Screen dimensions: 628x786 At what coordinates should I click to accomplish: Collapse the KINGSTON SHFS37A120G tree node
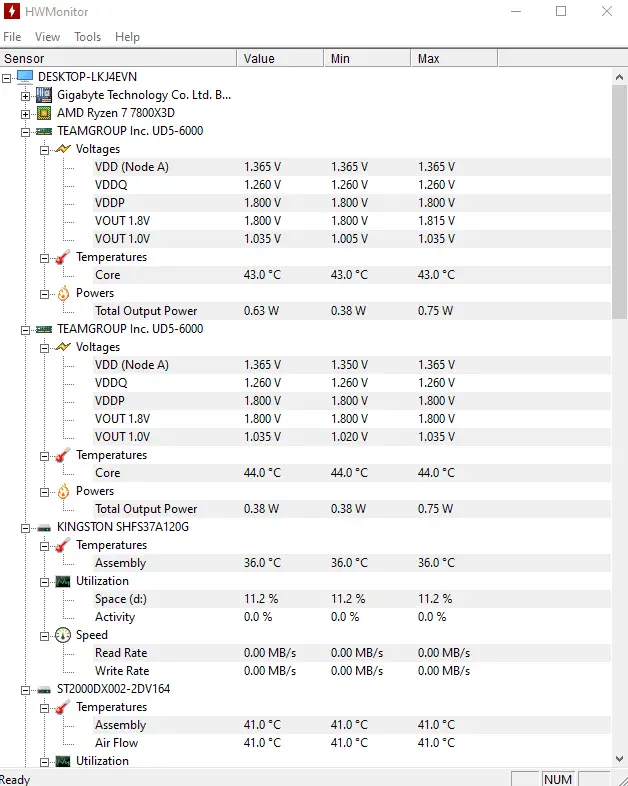25,528
